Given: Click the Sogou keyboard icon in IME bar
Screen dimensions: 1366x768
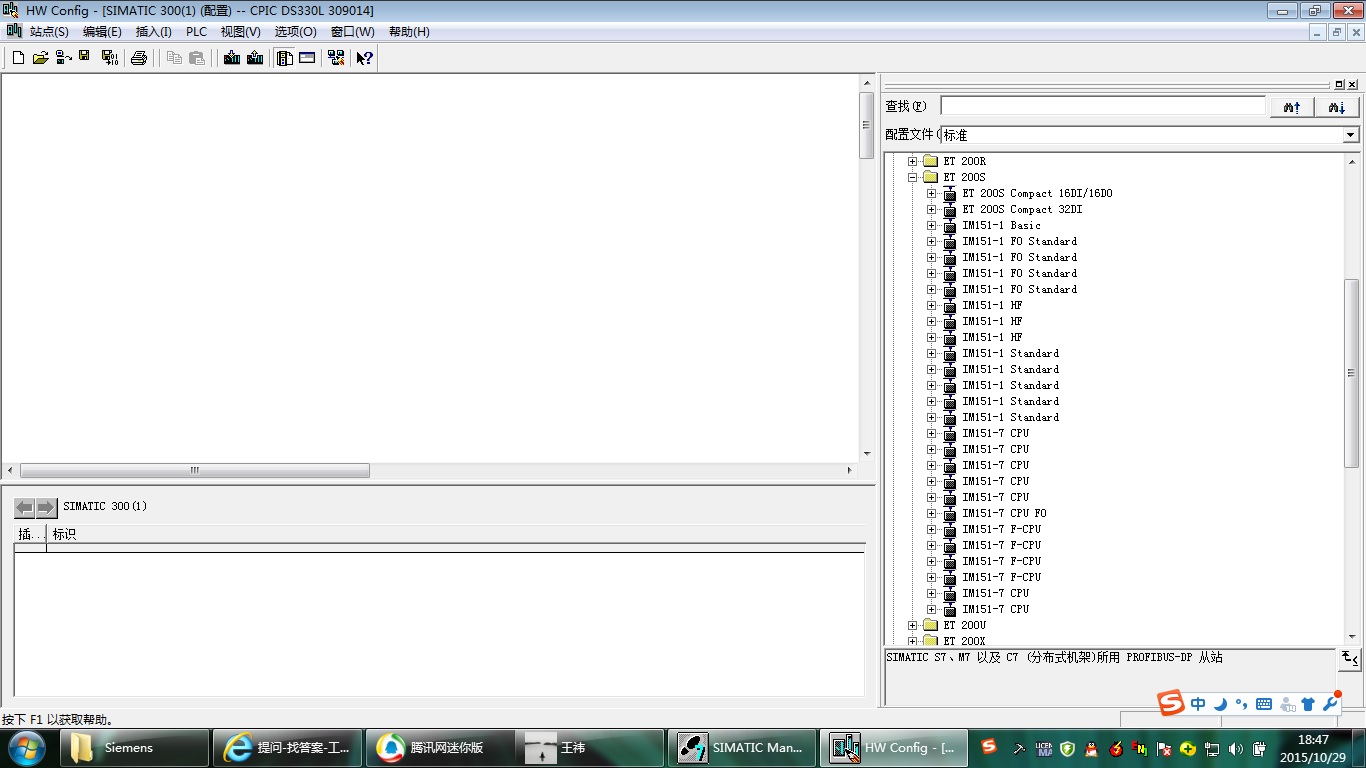Looking at the screenshot, I should click(1264, 704).
